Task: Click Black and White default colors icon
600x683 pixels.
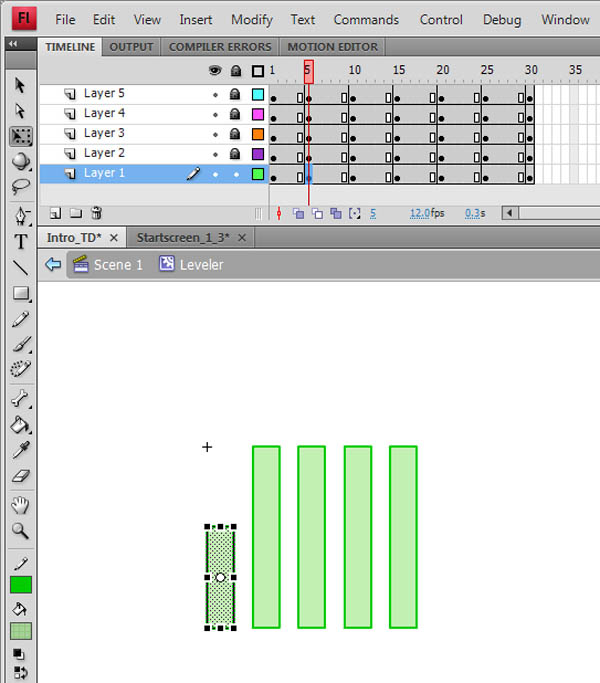Action: tap(19, 654)
